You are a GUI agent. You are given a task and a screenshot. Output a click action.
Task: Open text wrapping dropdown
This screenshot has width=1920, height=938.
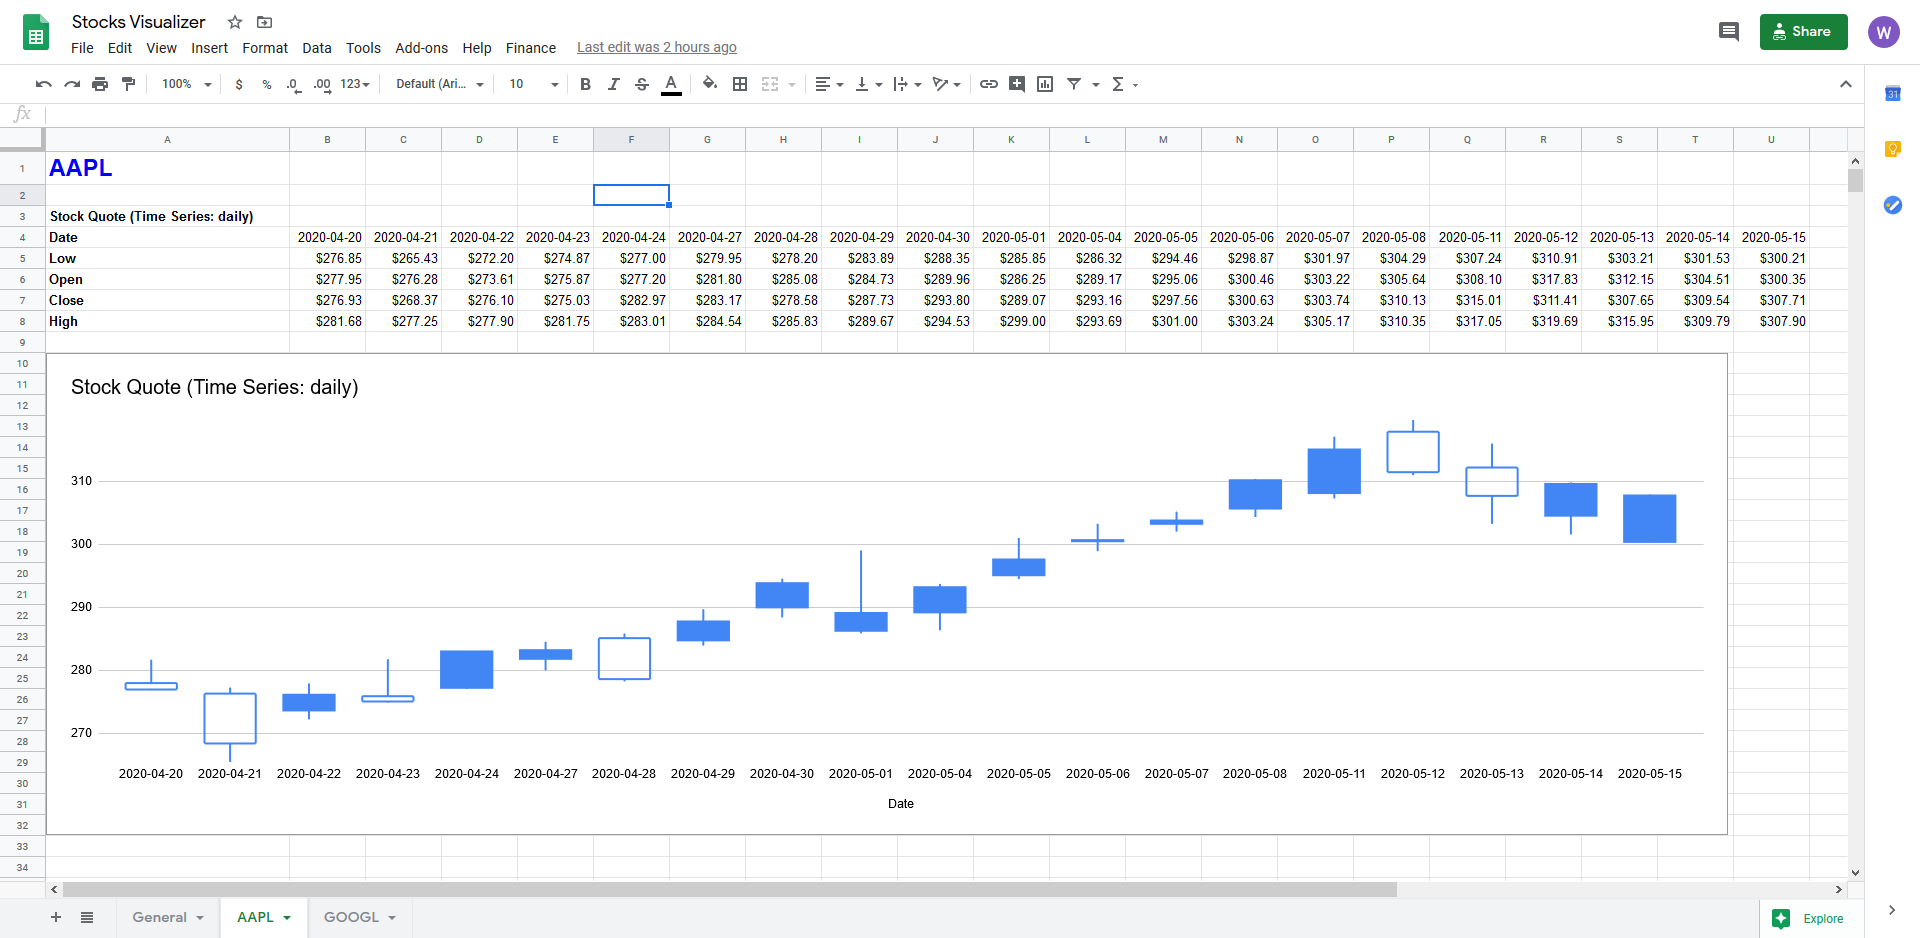(x=907, y=84)
